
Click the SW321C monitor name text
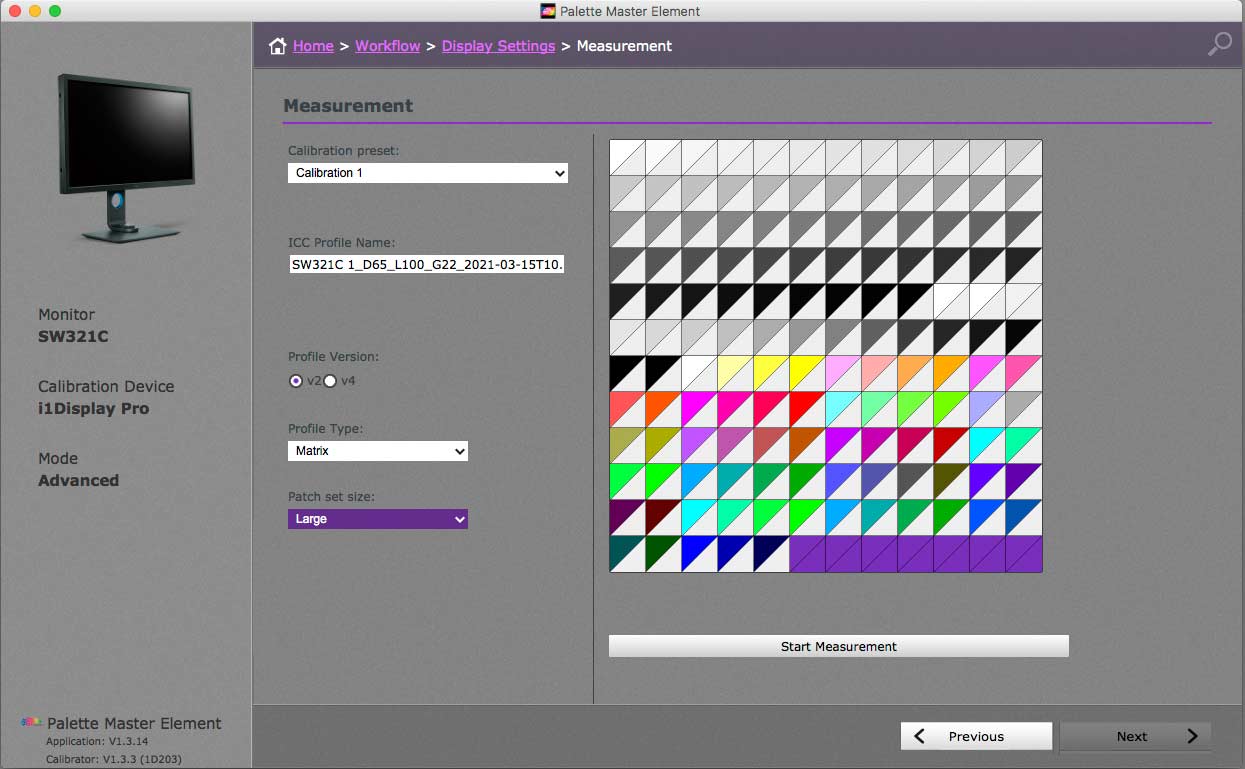click(x=73, y=337)
